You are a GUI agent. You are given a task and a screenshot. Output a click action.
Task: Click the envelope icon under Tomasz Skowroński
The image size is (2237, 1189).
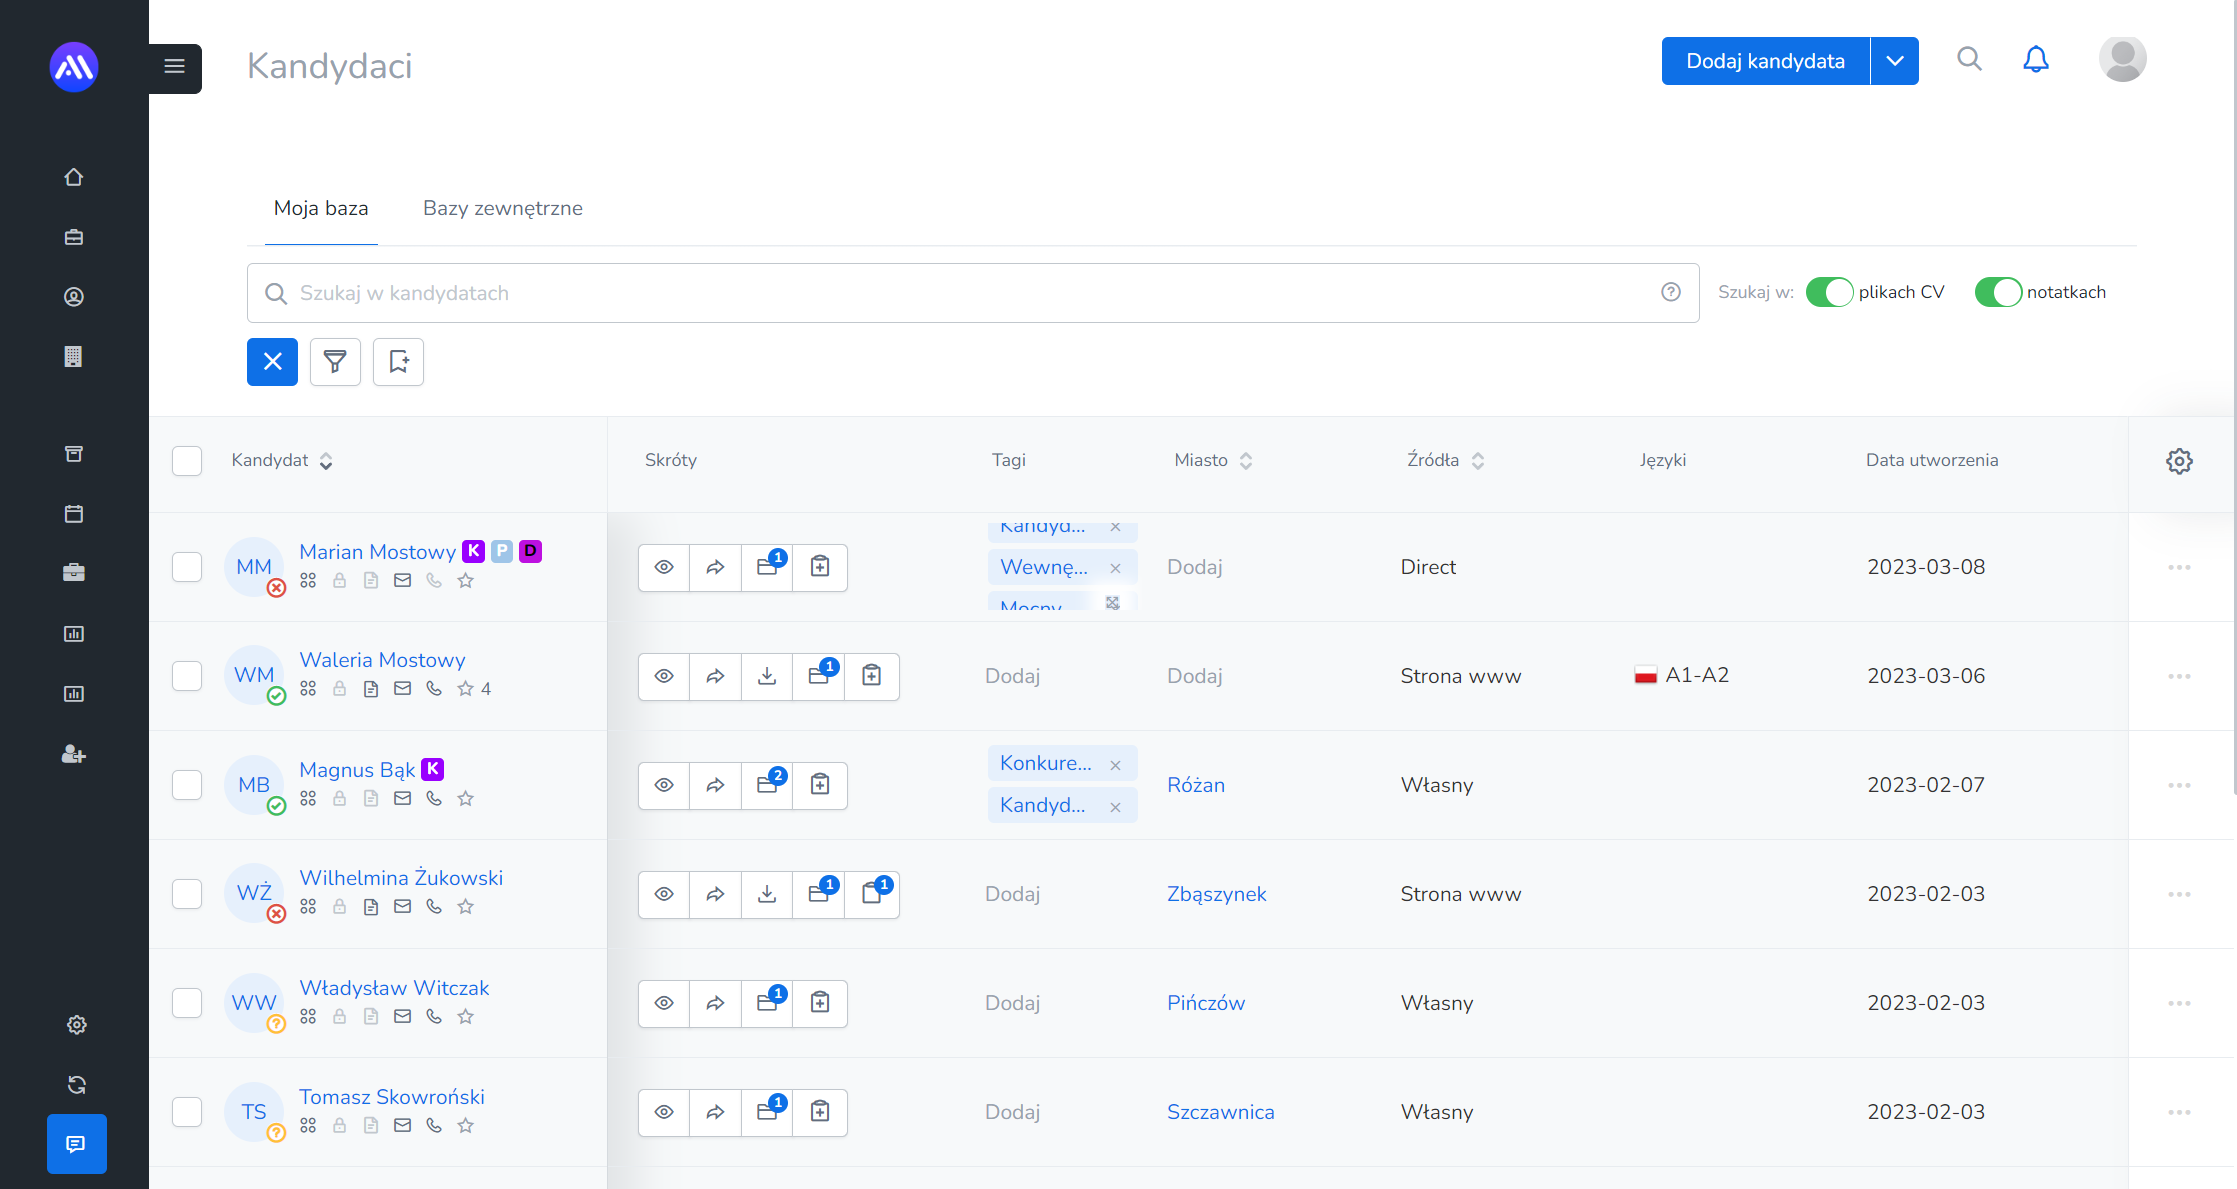[x=403, y=1125]
